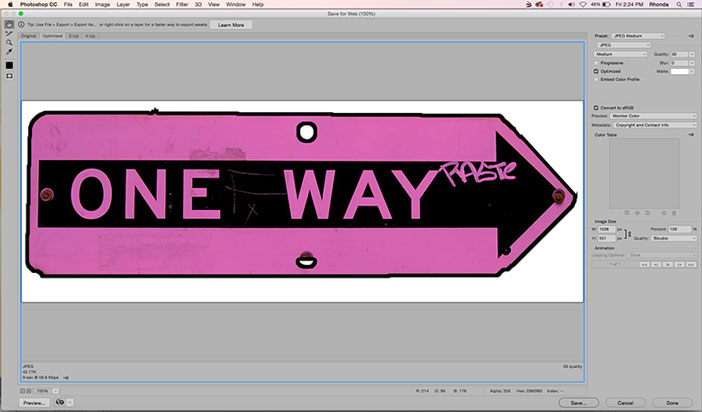Click the browser preview icon next to Preview
This screenshot has height=412, width=702.
tap(60, 402)
